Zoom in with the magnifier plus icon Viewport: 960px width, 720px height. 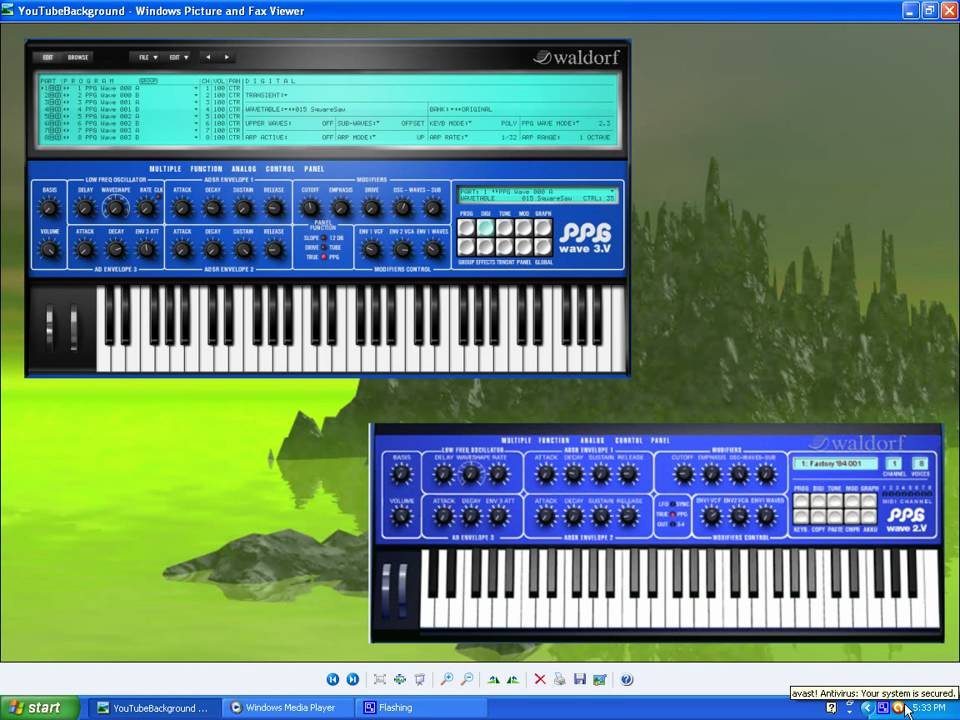click(x=447, y=679)
